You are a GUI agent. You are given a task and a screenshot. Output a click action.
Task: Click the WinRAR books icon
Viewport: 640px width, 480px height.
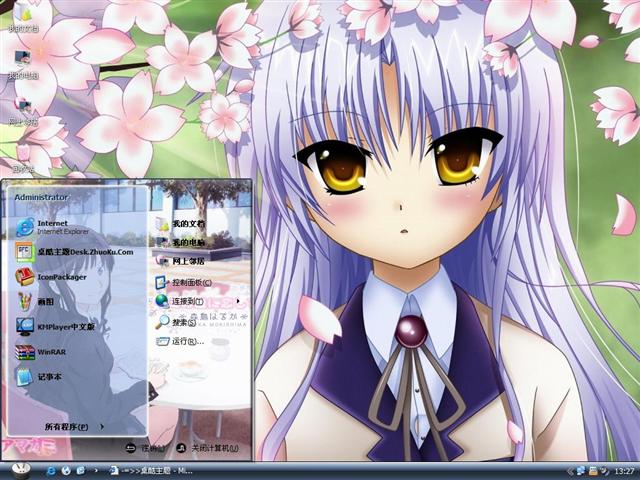tap(25, 352)
